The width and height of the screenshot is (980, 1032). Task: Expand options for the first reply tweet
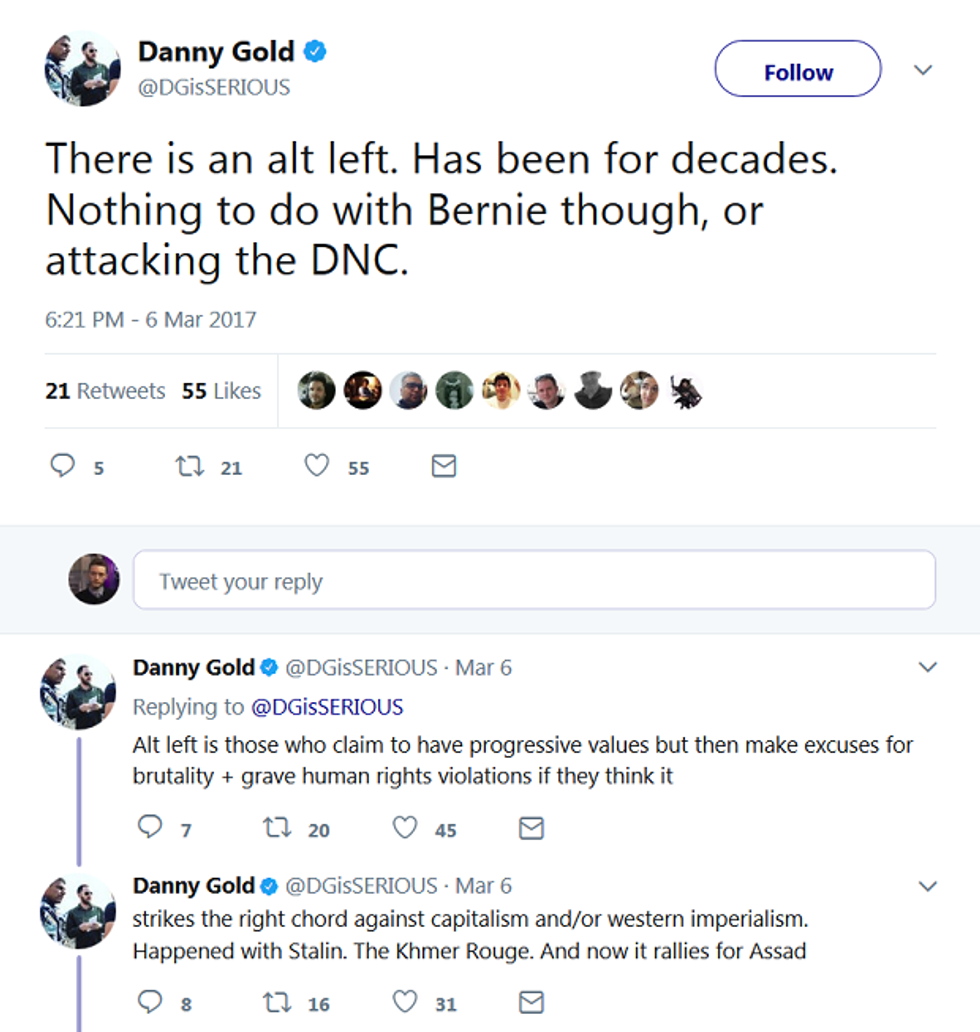pos(928,667)
